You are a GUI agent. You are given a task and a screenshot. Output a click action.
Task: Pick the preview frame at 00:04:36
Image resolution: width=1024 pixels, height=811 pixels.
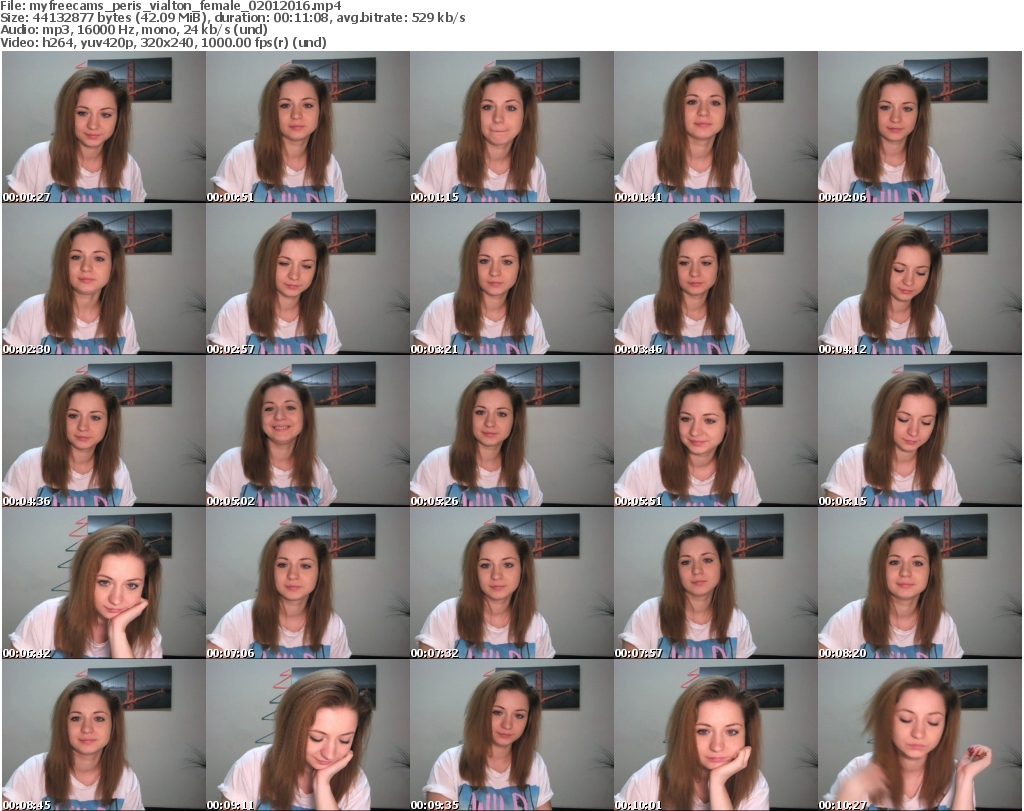click(104, 431)
